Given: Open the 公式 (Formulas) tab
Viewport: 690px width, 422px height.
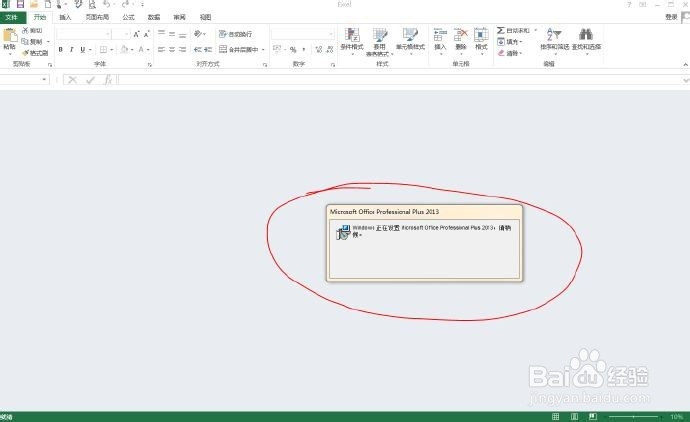Looking at the screenshot, I should coord(128,17).
